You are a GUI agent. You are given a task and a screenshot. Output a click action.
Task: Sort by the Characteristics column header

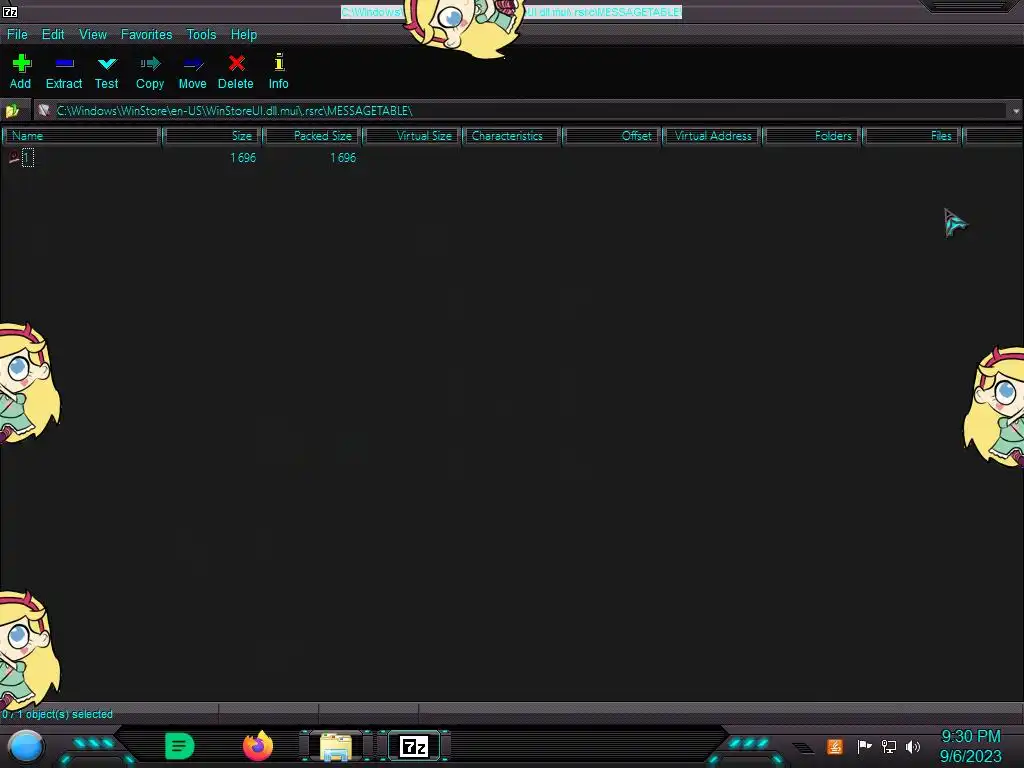512,136
